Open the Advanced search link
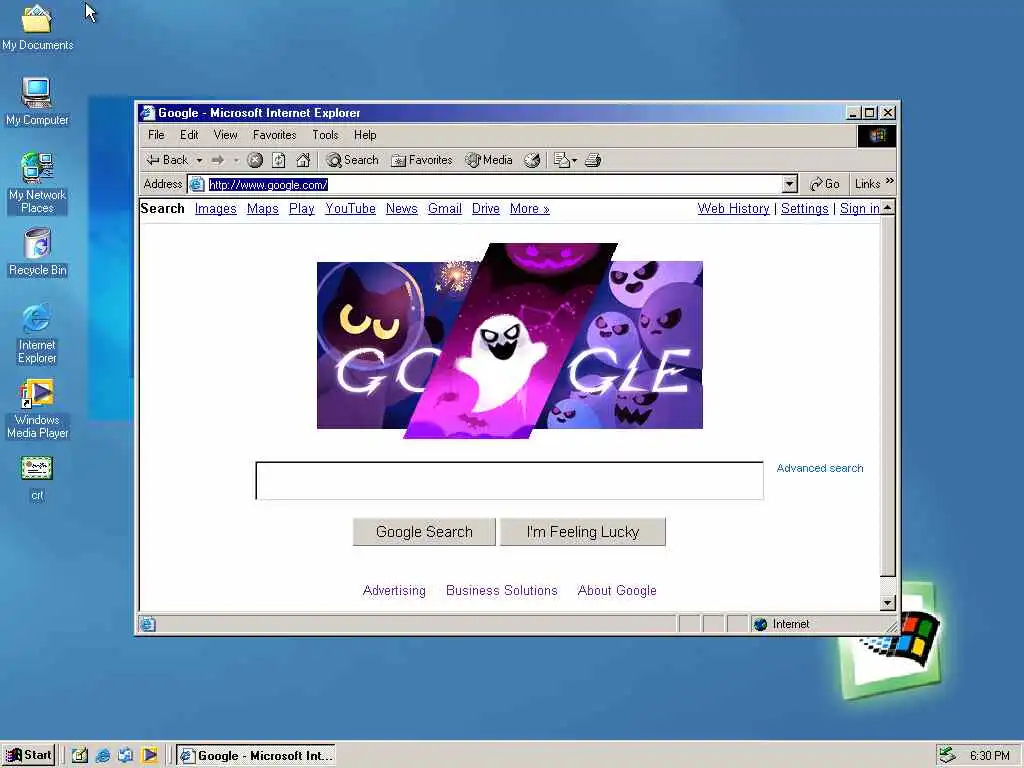Image resolution: width=1024 pixels, height=768 pixels. click(820, 468)
